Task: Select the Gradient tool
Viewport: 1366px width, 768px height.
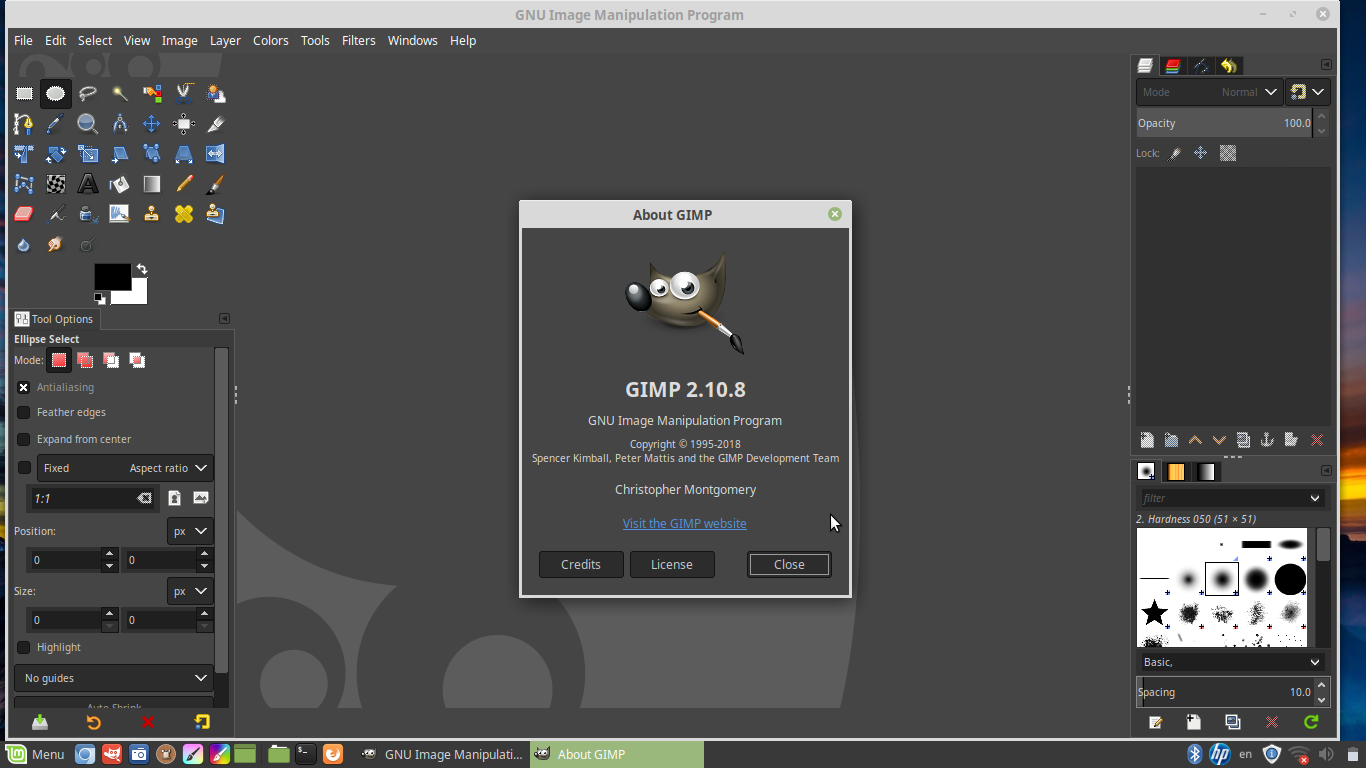Action: [152, 184]
